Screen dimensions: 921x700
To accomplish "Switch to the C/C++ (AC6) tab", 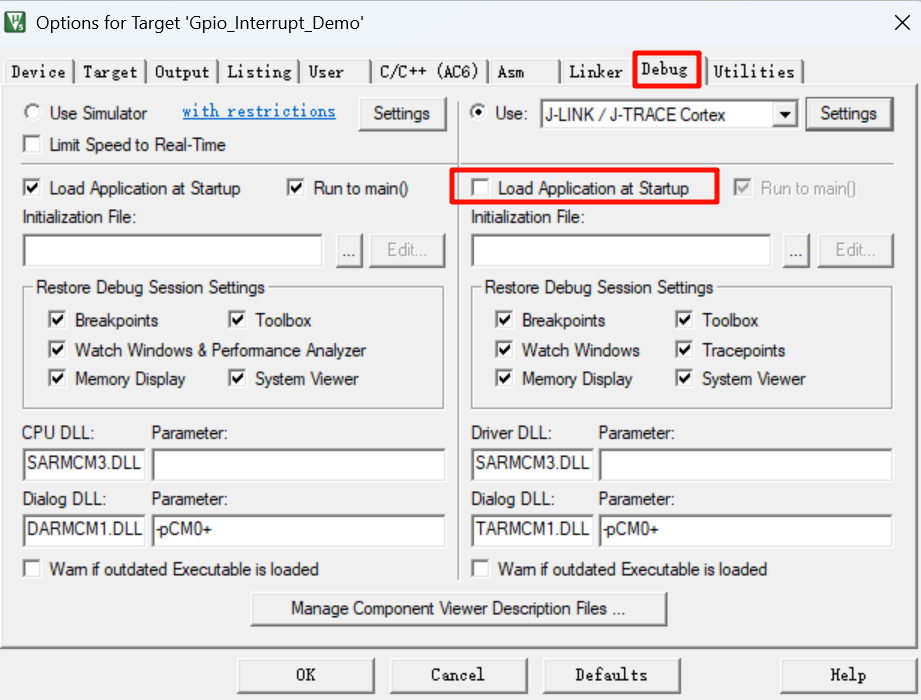I will (429, 72).
